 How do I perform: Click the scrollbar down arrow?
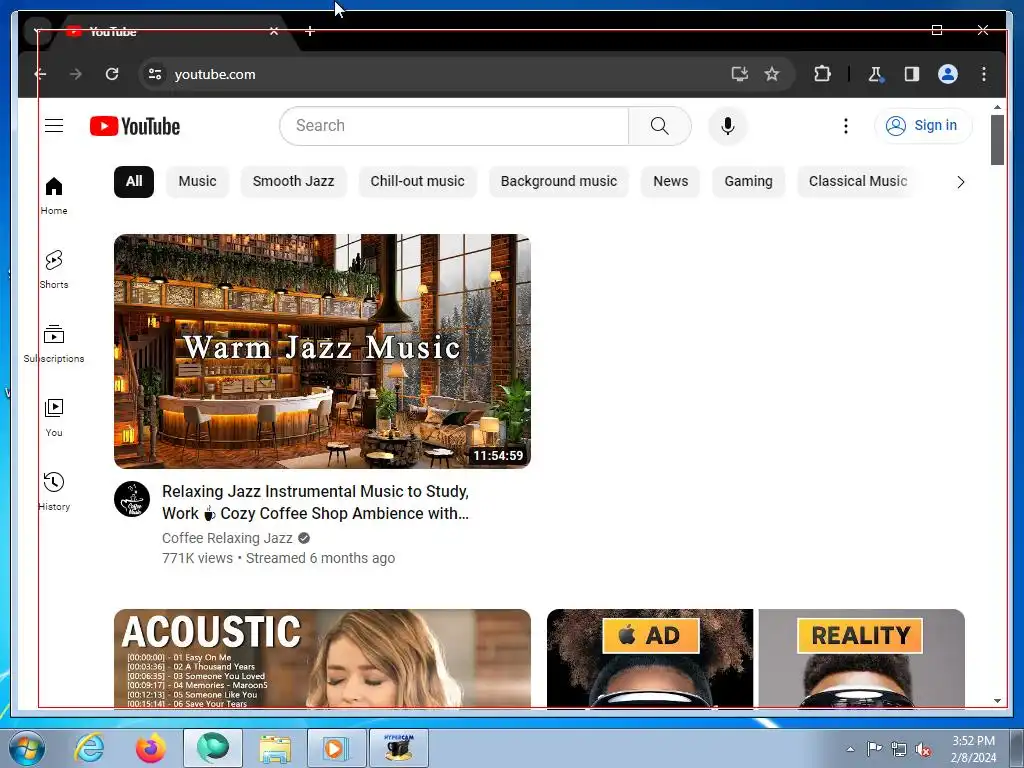point(997,701)
